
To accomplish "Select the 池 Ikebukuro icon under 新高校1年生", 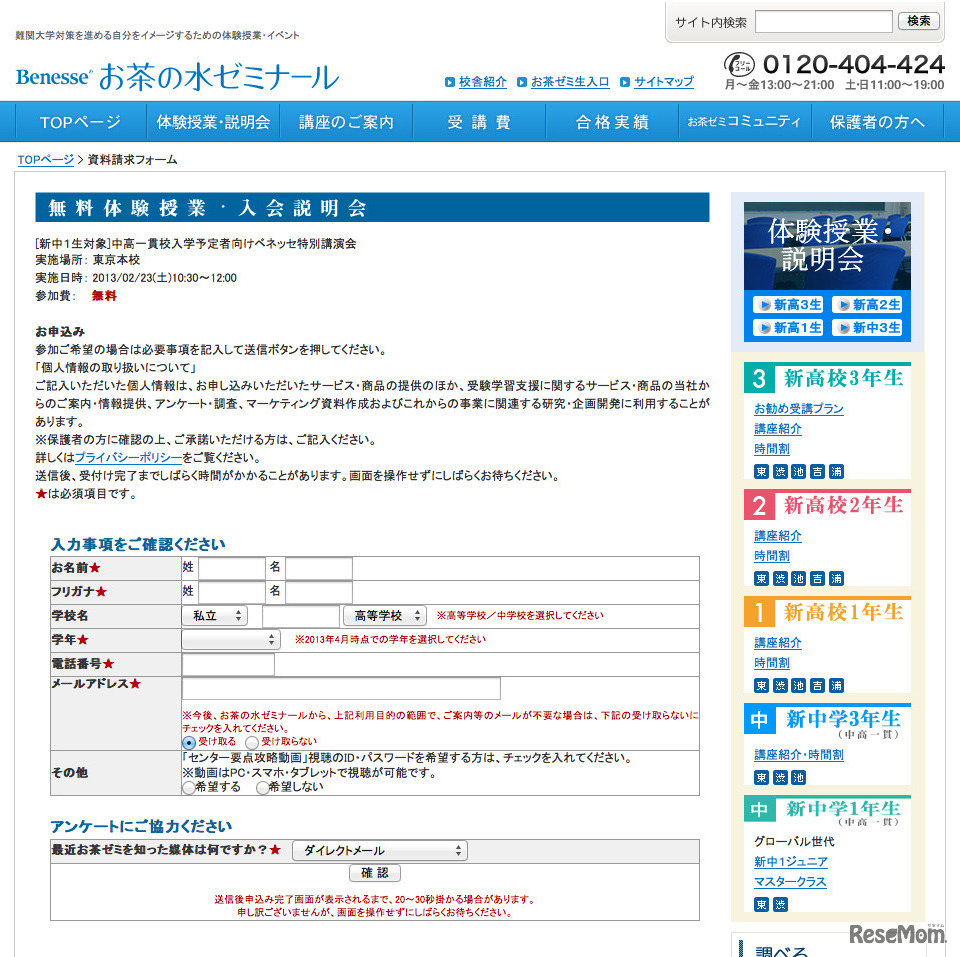I will (798, 686).
